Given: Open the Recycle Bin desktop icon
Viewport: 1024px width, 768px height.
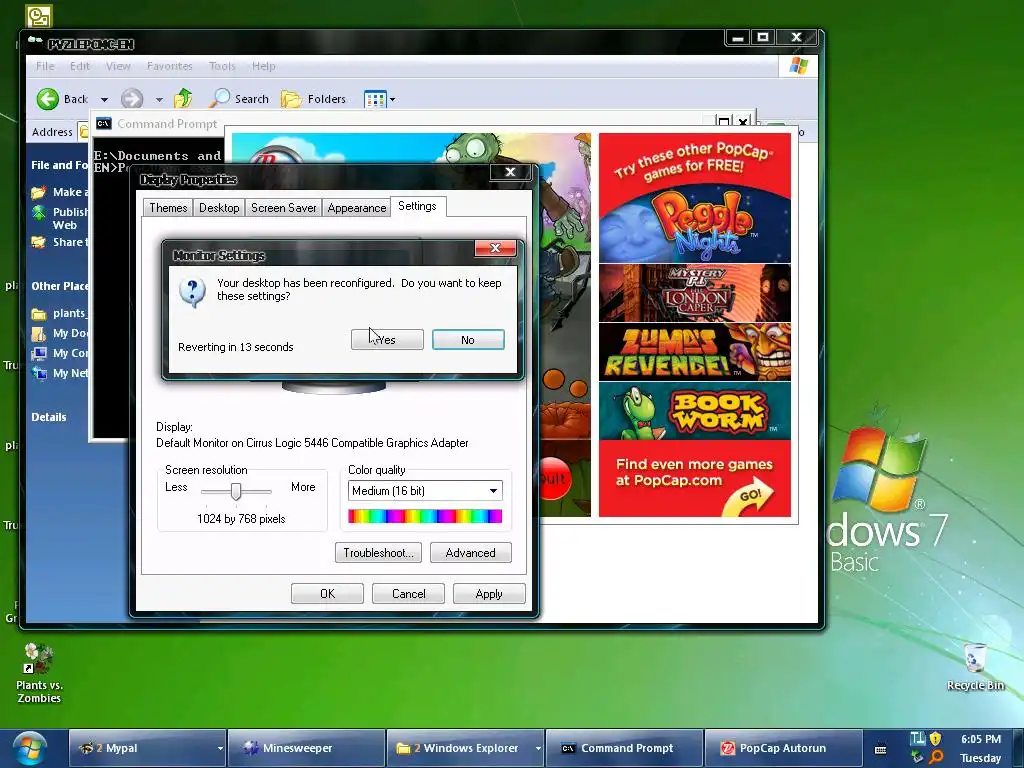Looking at the screenshot, I should tap(975, 667).
